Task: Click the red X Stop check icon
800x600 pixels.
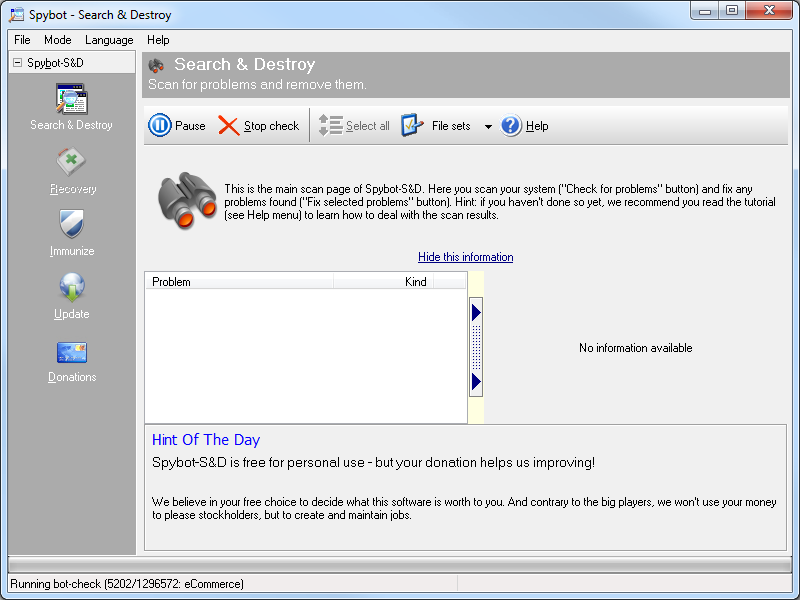Action: (229, 126)
